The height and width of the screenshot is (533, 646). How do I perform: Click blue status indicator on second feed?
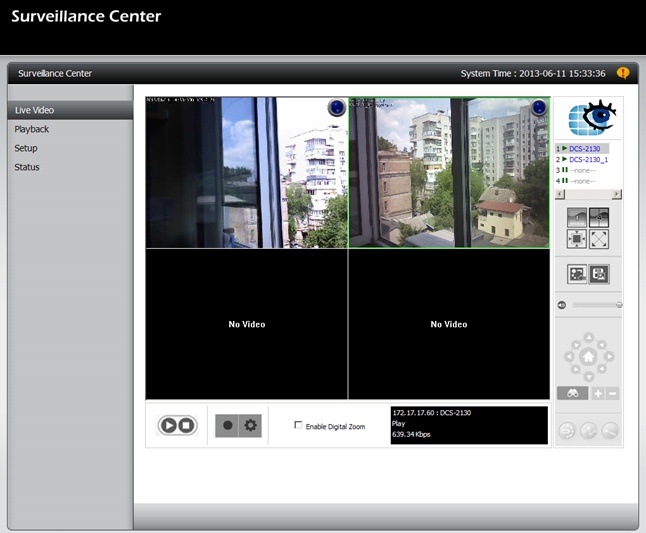tap(538, 108)
